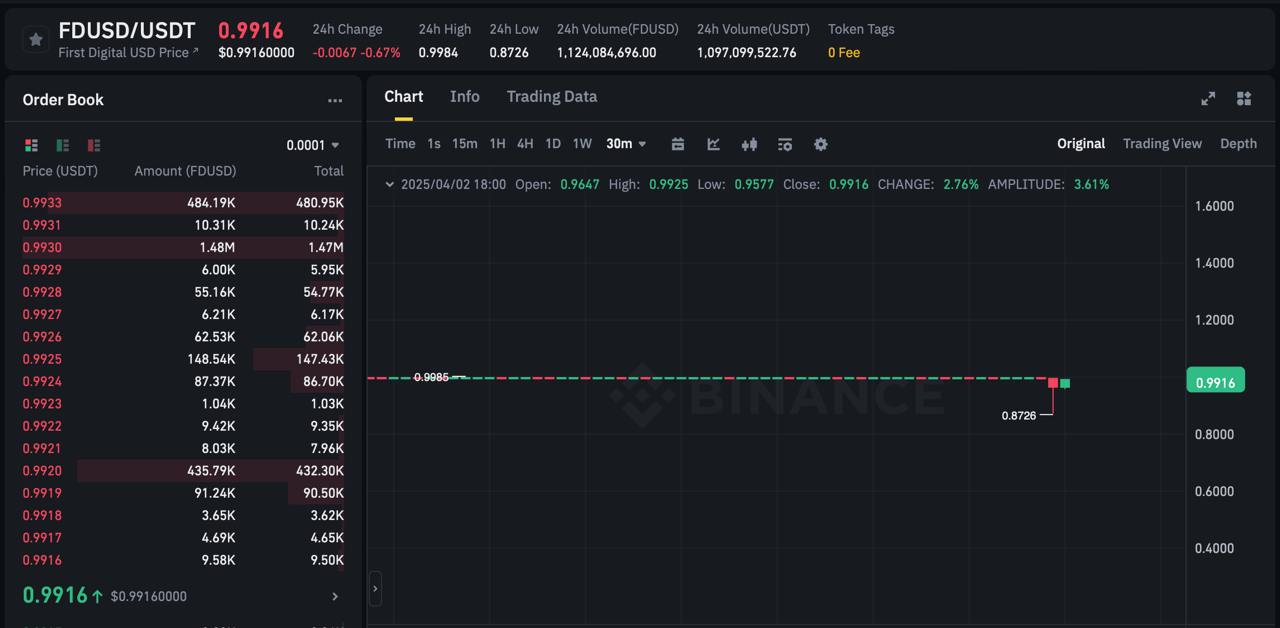Image resolution: width=1280 pixels, height=628 pixels.
Task: Switch to the Chart tab
Action: point(404,96)
